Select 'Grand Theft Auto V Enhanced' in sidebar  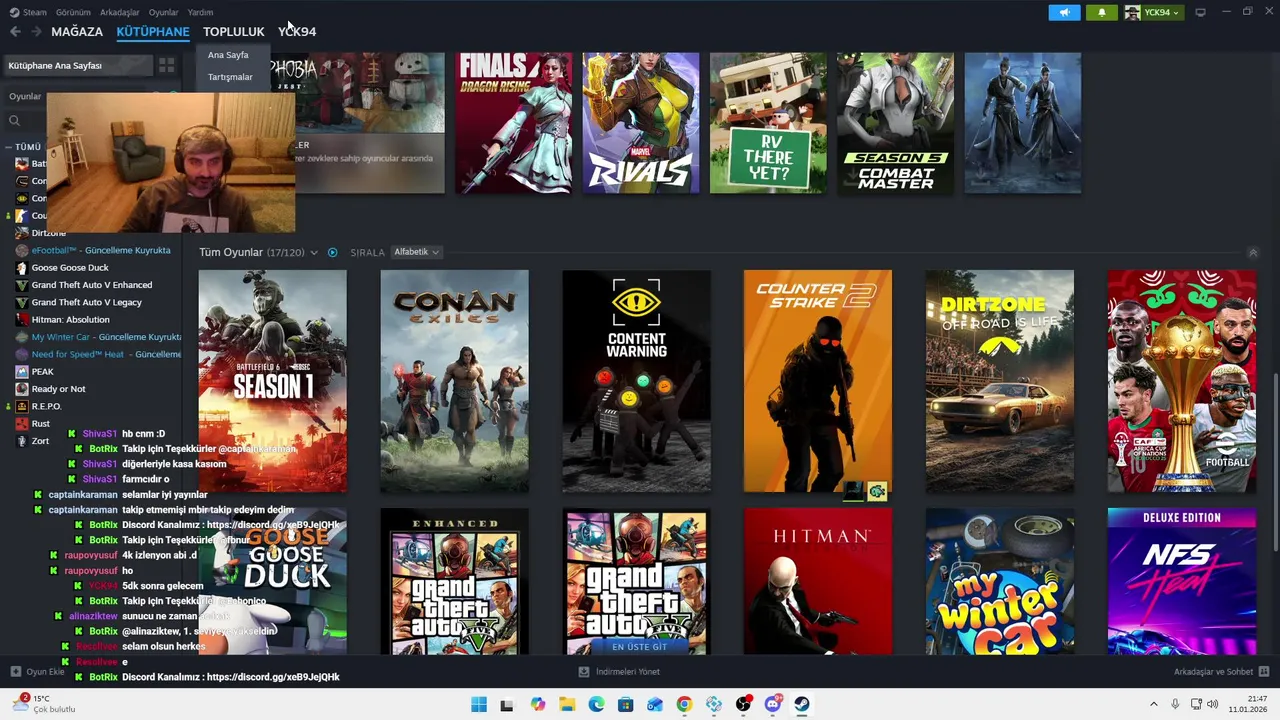[x=92, y=285]
